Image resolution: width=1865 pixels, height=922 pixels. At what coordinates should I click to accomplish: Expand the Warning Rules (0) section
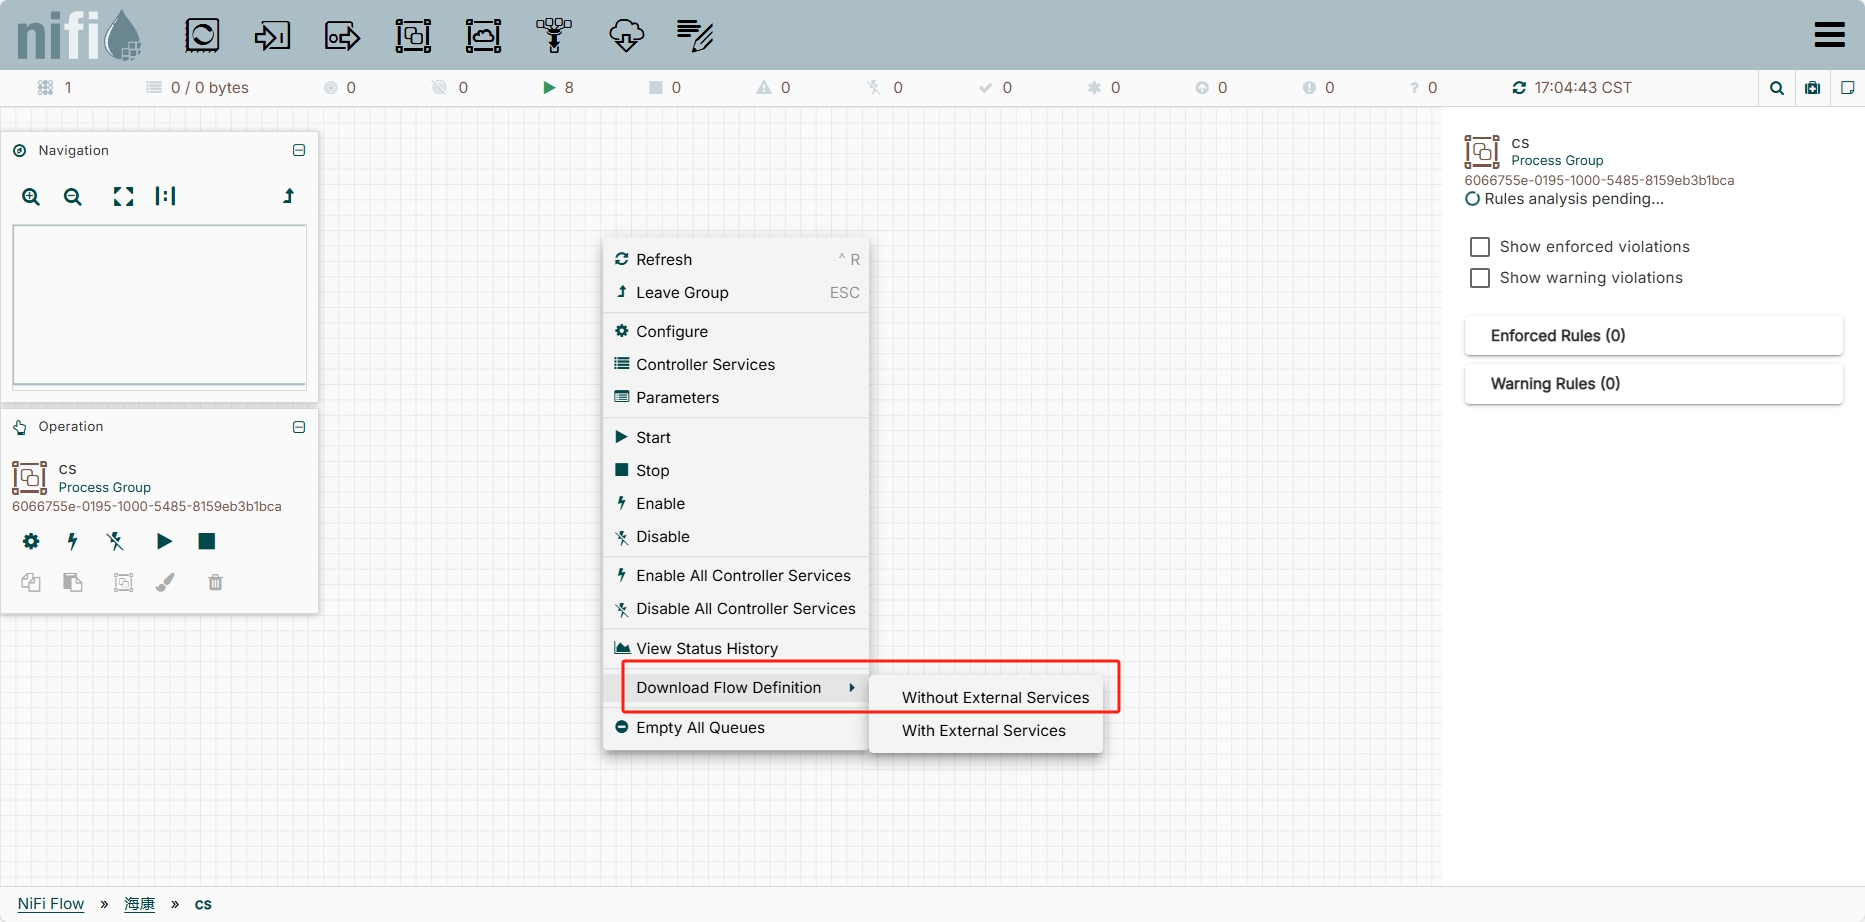[1653, 384]
